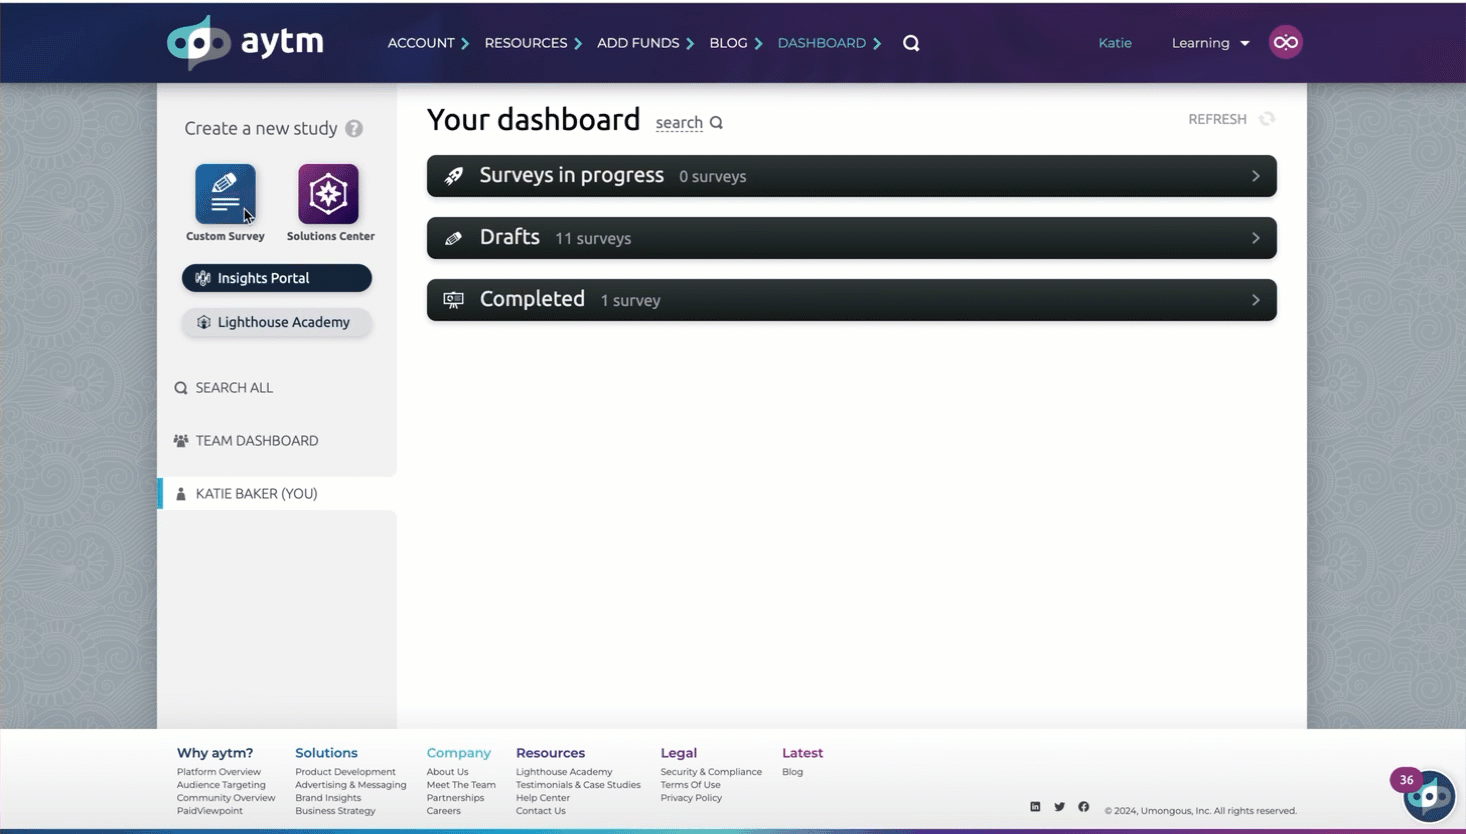Click the Resources footer heading
Image resolution: width=1466 pixels, height=834 pixels.
pyautogui.click(x=550, y=753)
